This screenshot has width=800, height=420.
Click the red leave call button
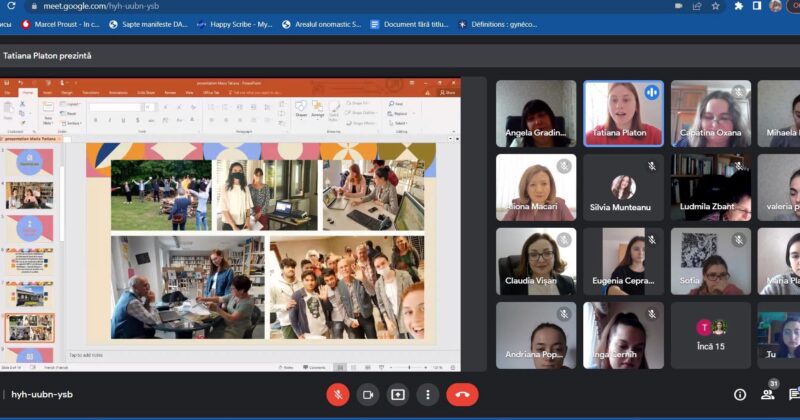tap(462, 394)
